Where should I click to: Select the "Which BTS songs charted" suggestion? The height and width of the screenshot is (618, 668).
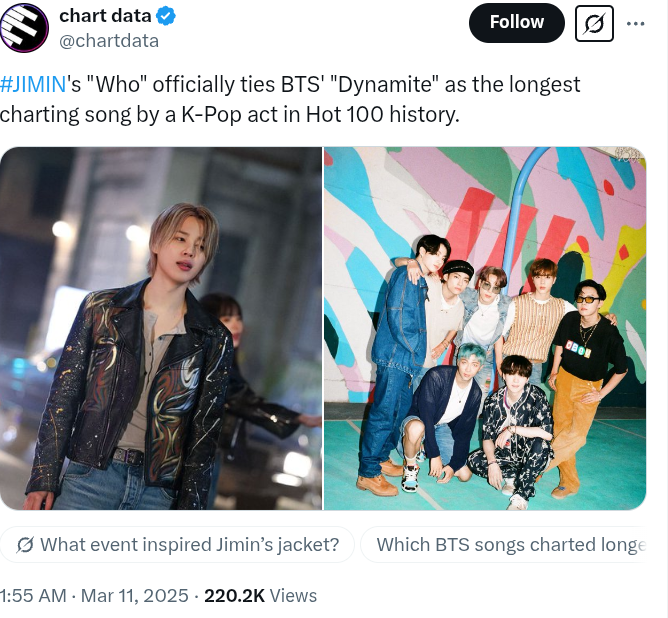(x=508, y=545)
